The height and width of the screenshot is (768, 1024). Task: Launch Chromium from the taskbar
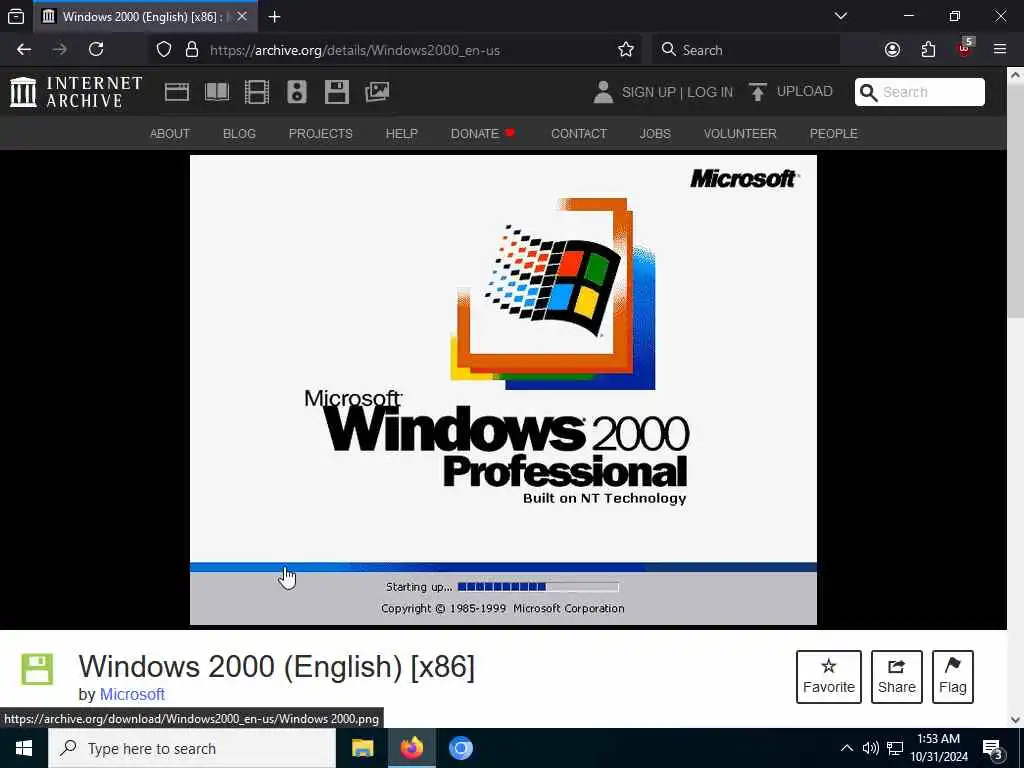[460, 748]
